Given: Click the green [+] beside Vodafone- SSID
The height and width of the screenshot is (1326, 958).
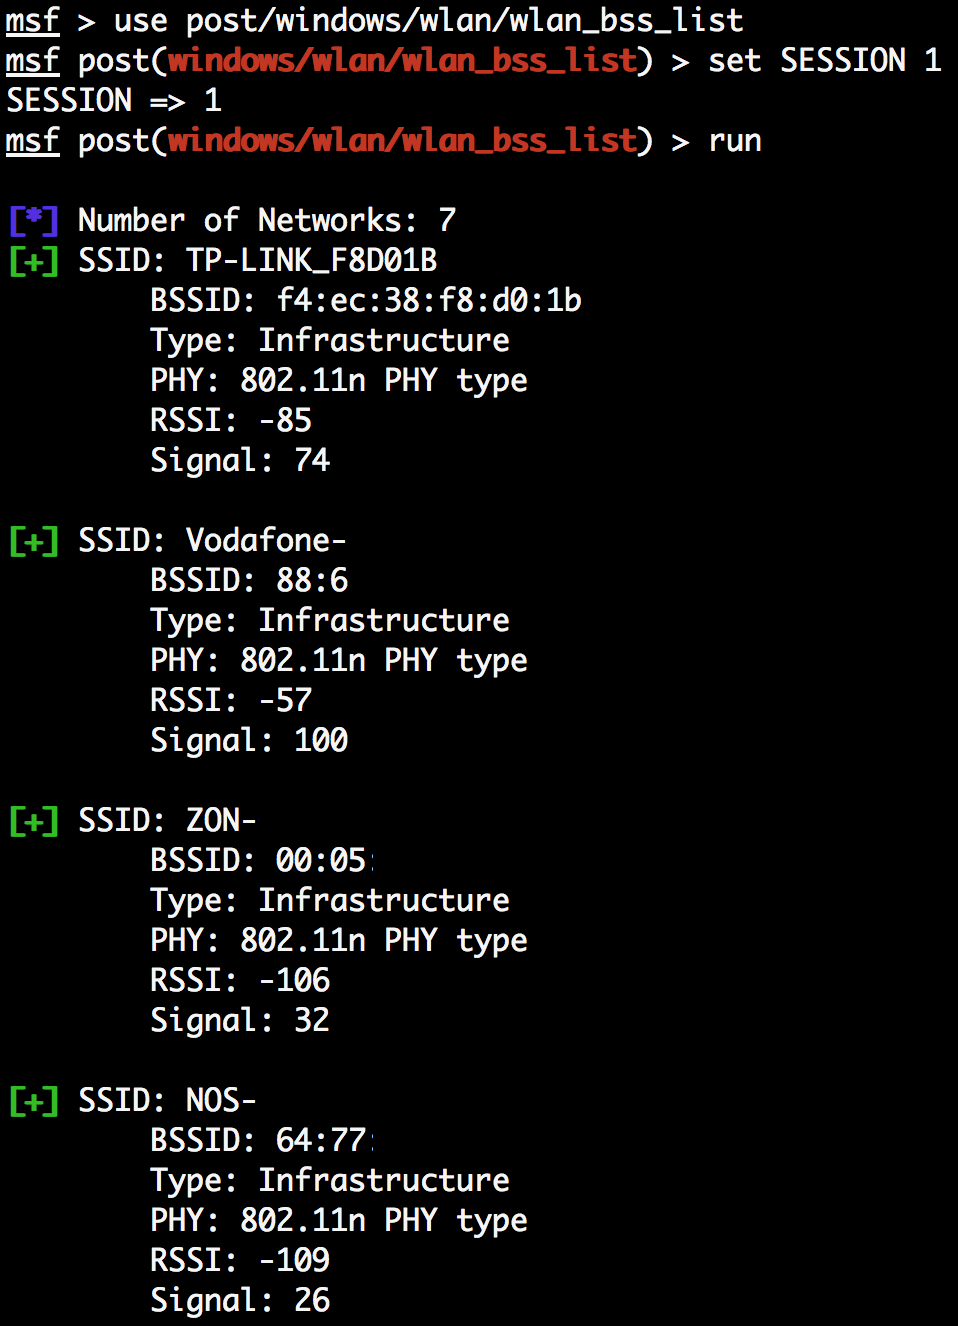Looking at the screenshot, I should (34, 541).
